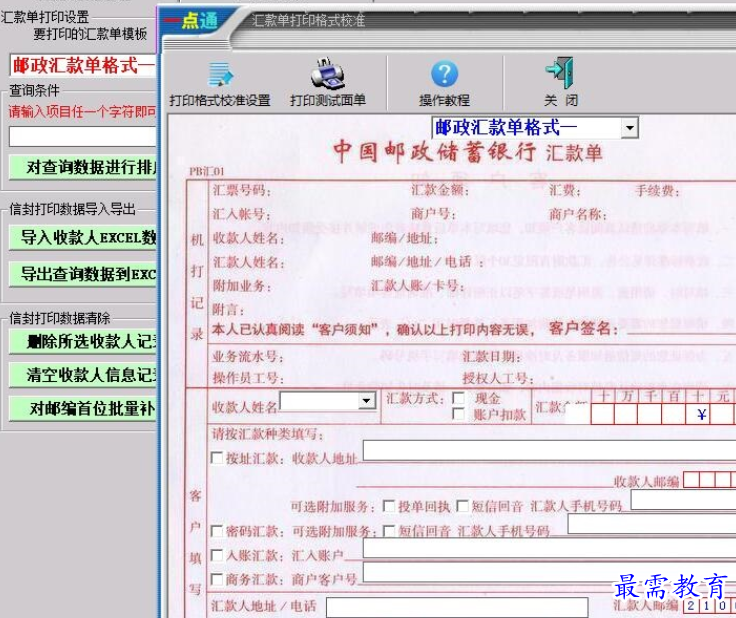This screenshot has width=736, height=618.
Task: Click the 汇入账户 input field
Action: [x=549, y=548]
